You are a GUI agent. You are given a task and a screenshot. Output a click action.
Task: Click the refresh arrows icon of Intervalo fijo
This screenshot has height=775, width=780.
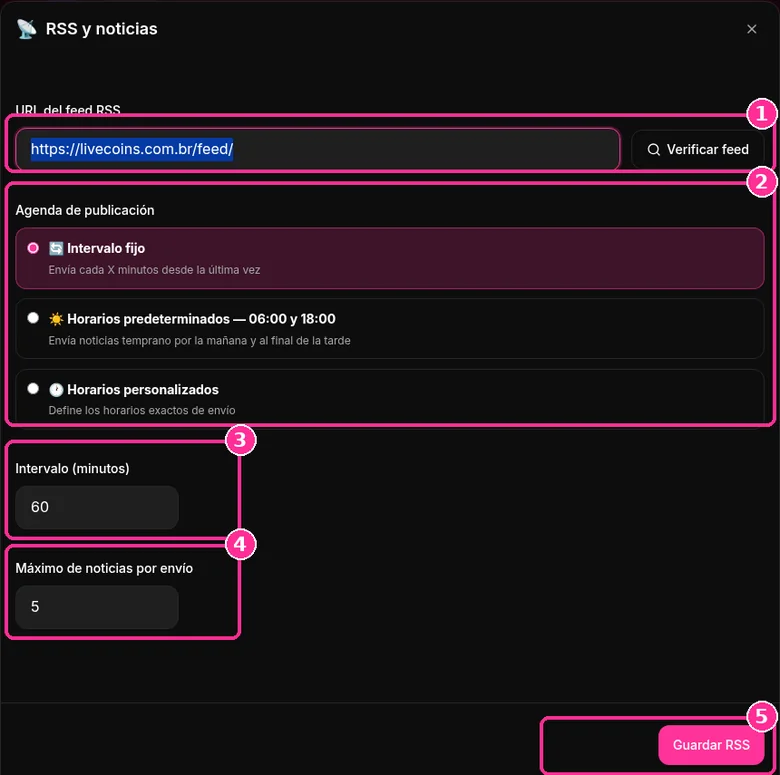56,248
